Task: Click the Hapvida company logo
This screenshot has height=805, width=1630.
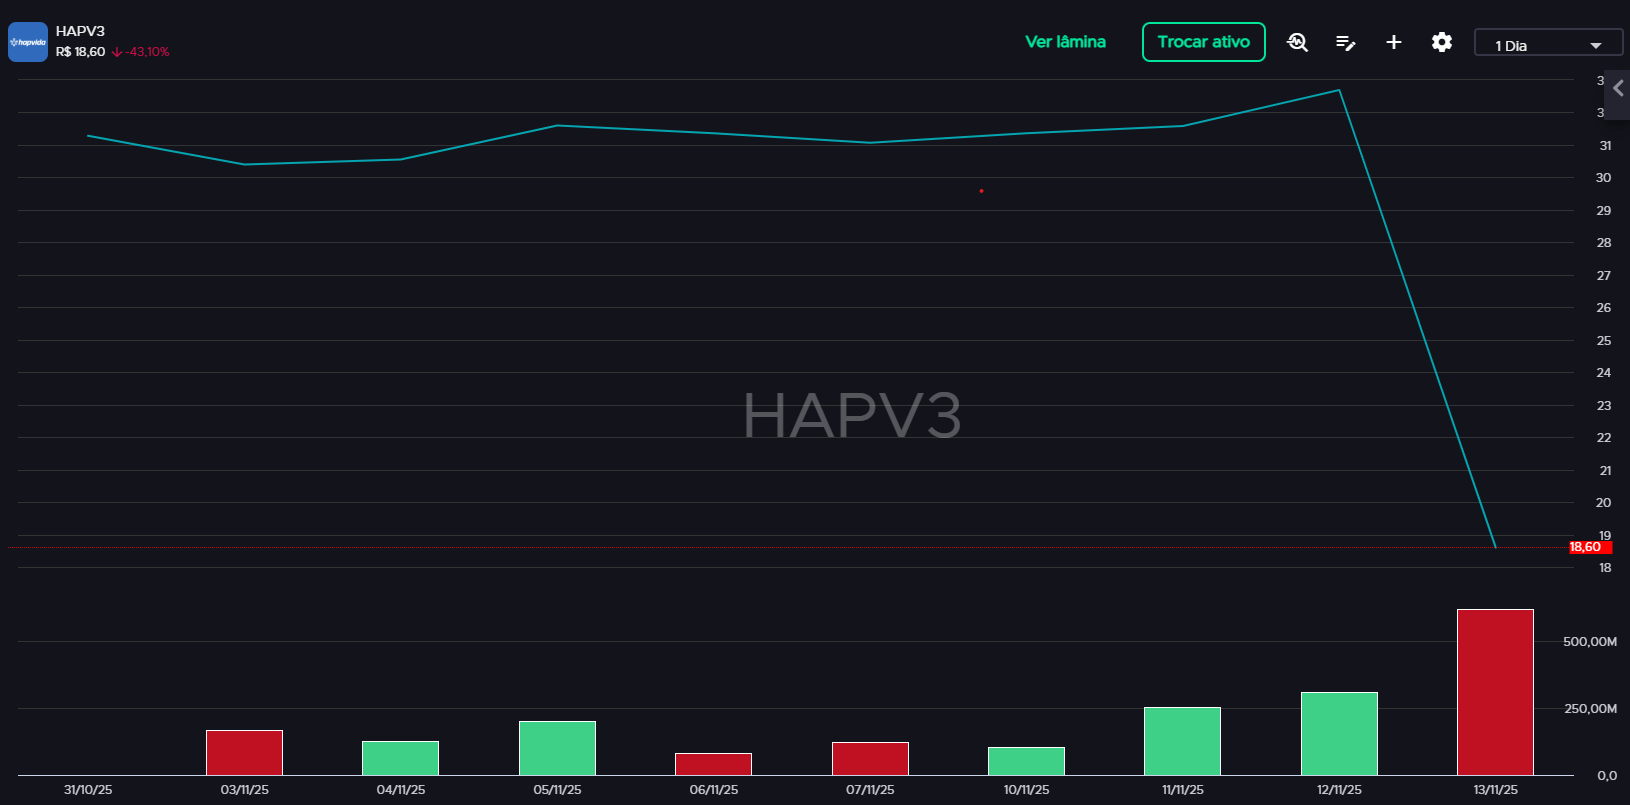Action: (28, 42)
